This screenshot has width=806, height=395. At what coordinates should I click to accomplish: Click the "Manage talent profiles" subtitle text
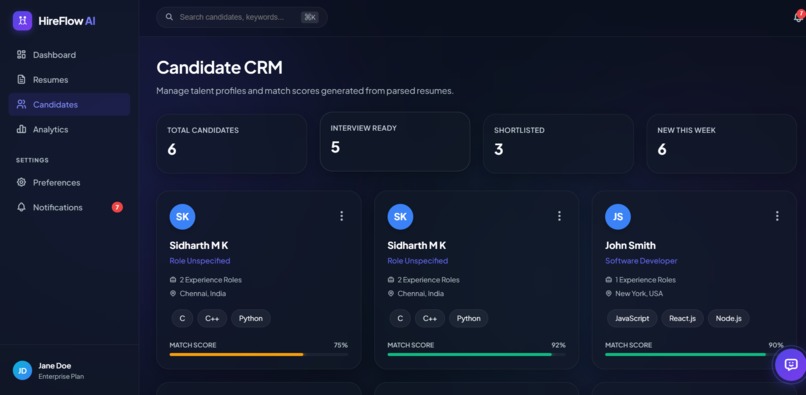pos(305,91)
